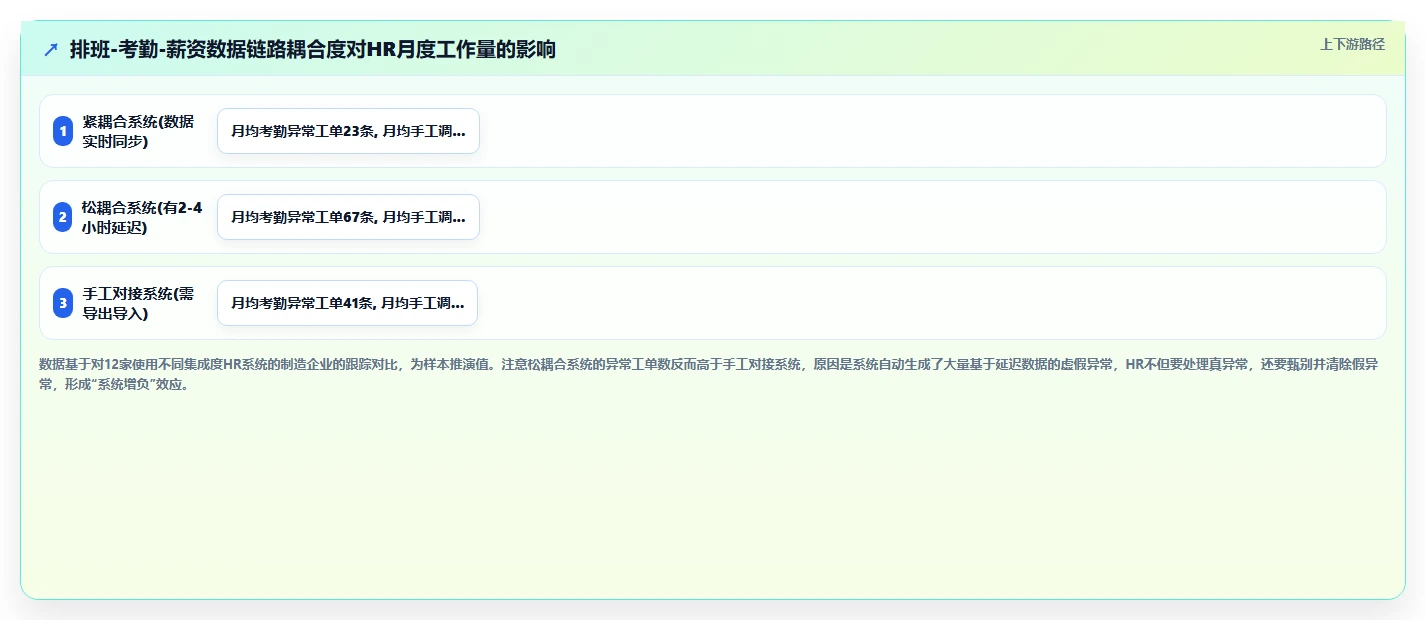Open the chip reading 月均考勤异常工单41条

pos(347,303)
